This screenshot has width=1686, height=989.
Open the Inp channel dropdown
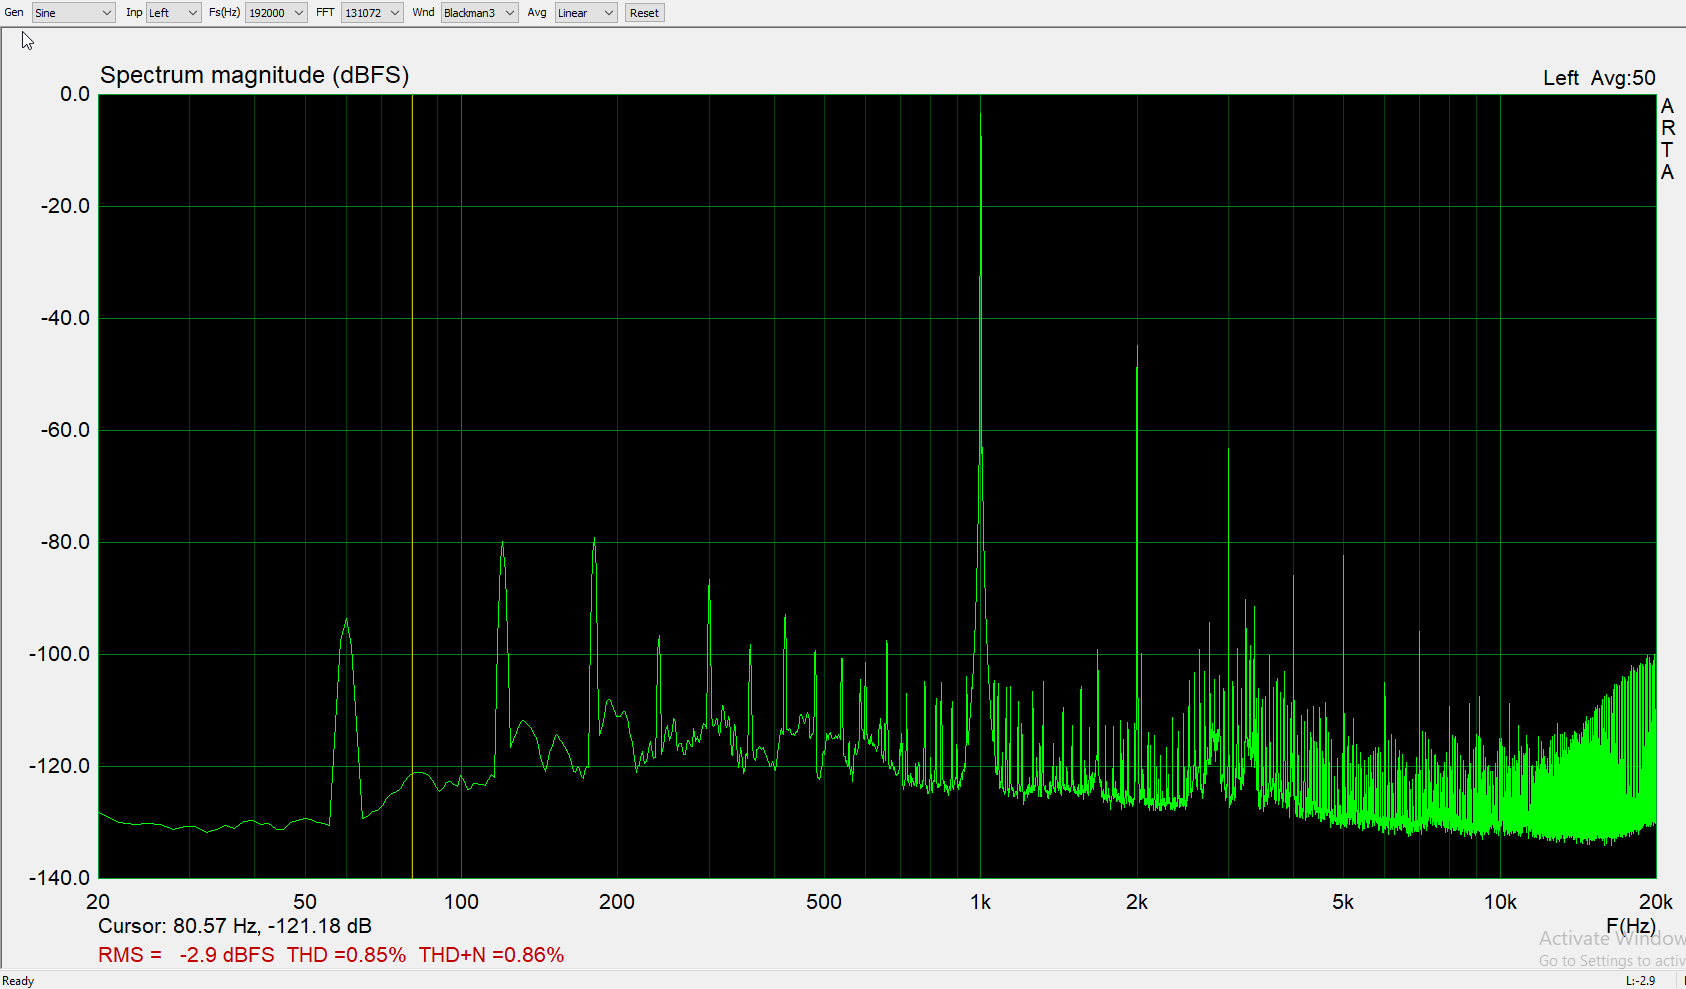(x=173, y=13)
